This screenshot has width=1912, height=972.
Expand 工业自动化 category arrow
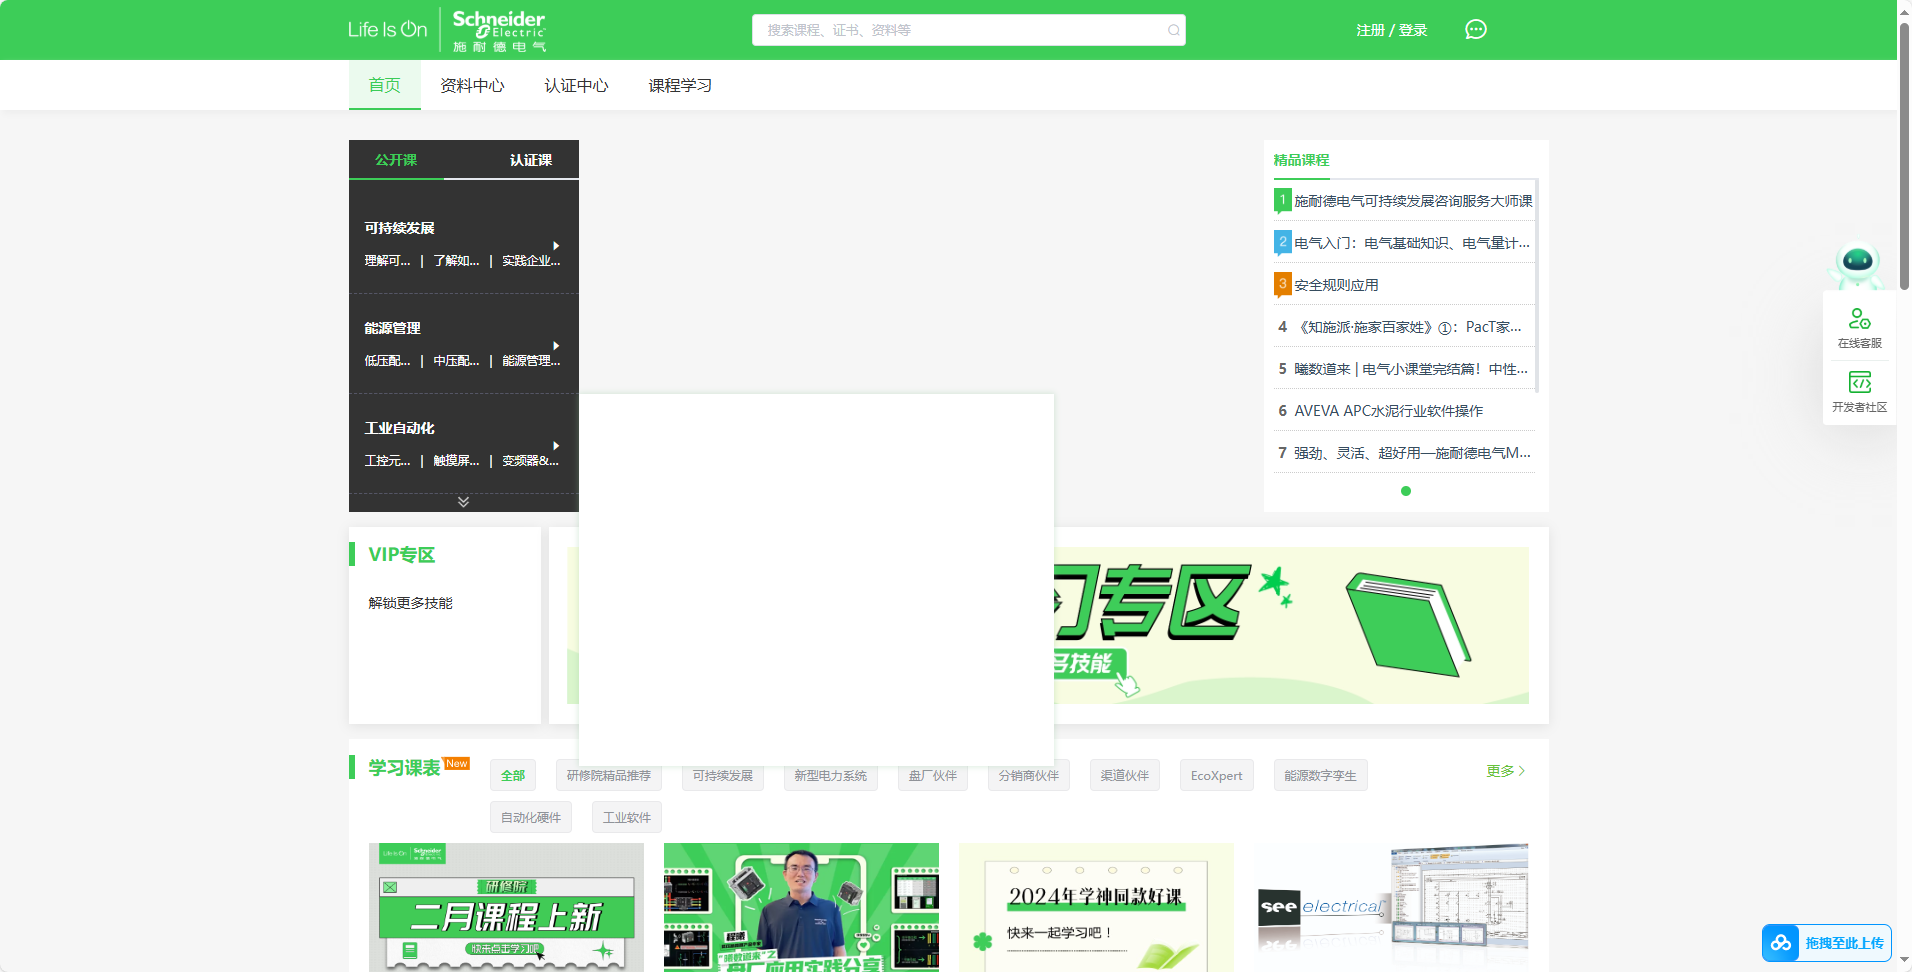pyautogui.click(x=556, y=445)
